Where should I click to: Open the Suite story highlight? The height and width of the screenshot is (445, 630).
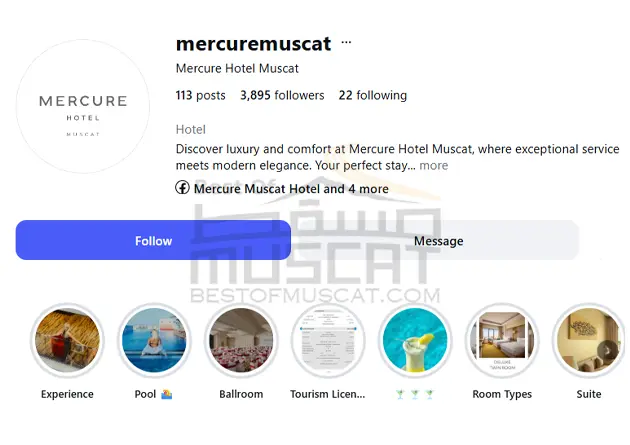point(589,340)
